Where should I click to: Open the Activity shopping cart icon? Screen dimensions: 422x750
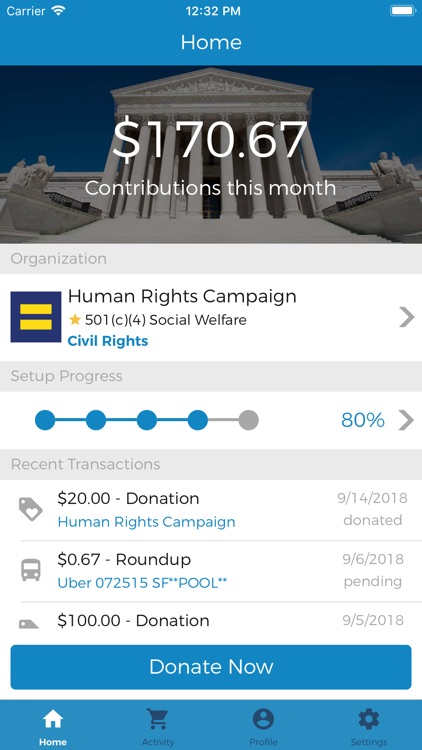pos(158,719)
